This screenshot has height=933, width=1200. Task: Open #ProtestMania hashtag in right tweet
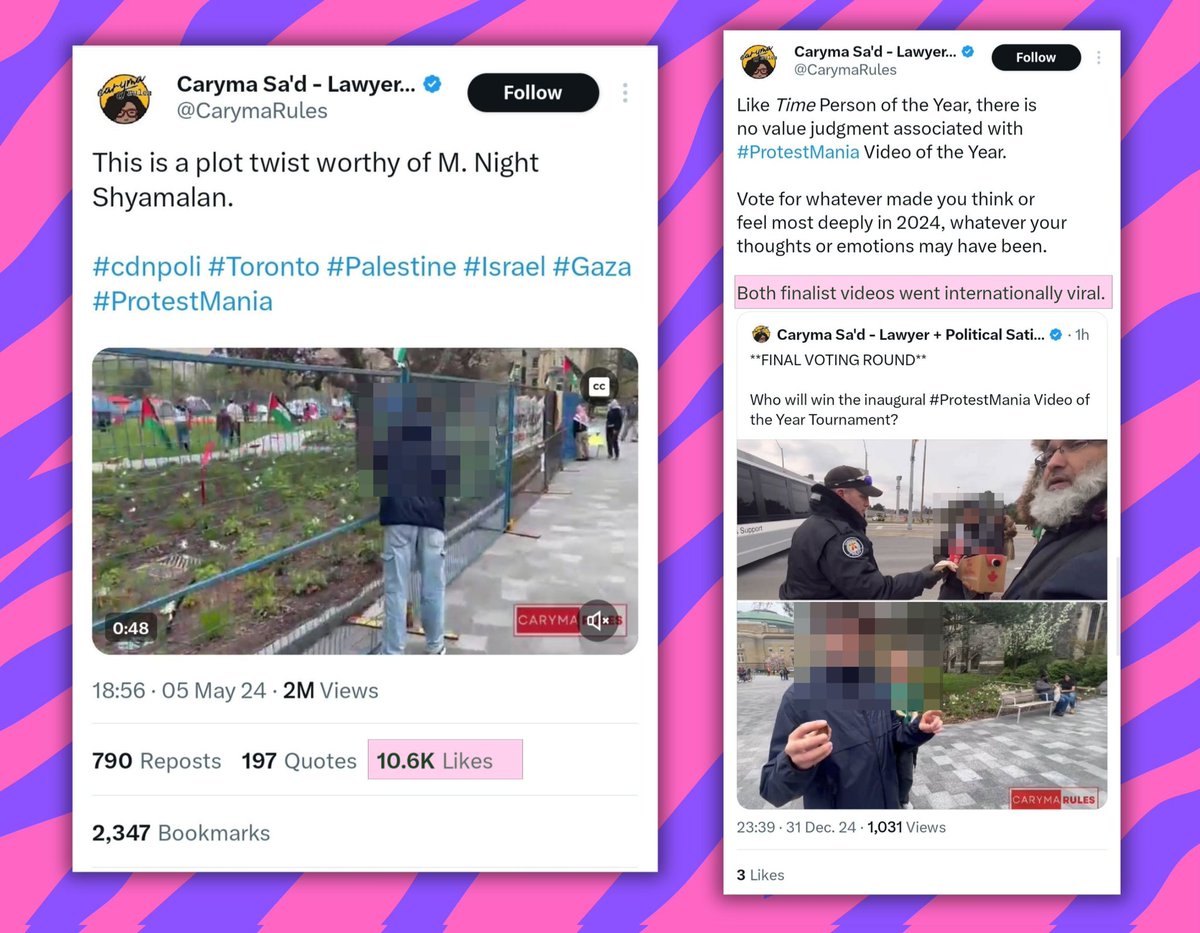point(798,152)
